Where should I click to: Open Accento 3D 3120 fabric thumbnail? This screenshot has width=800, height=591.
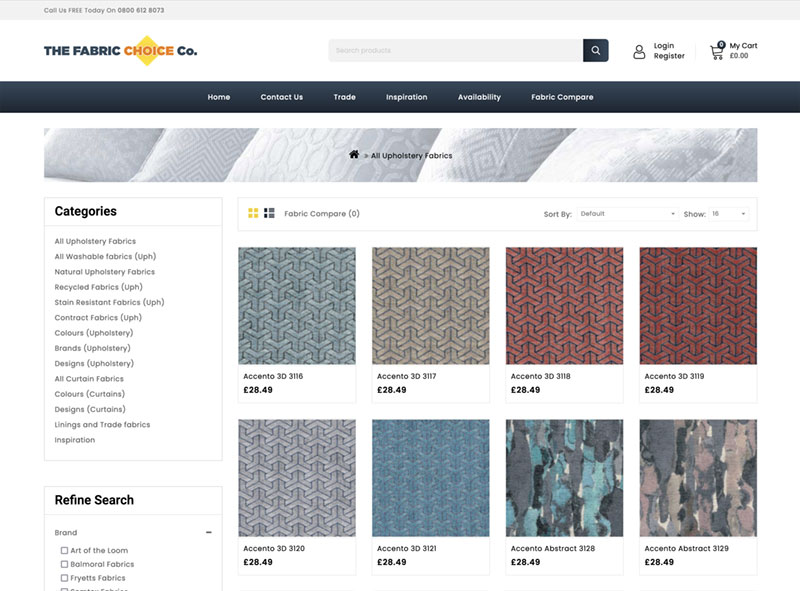point(297,478)
